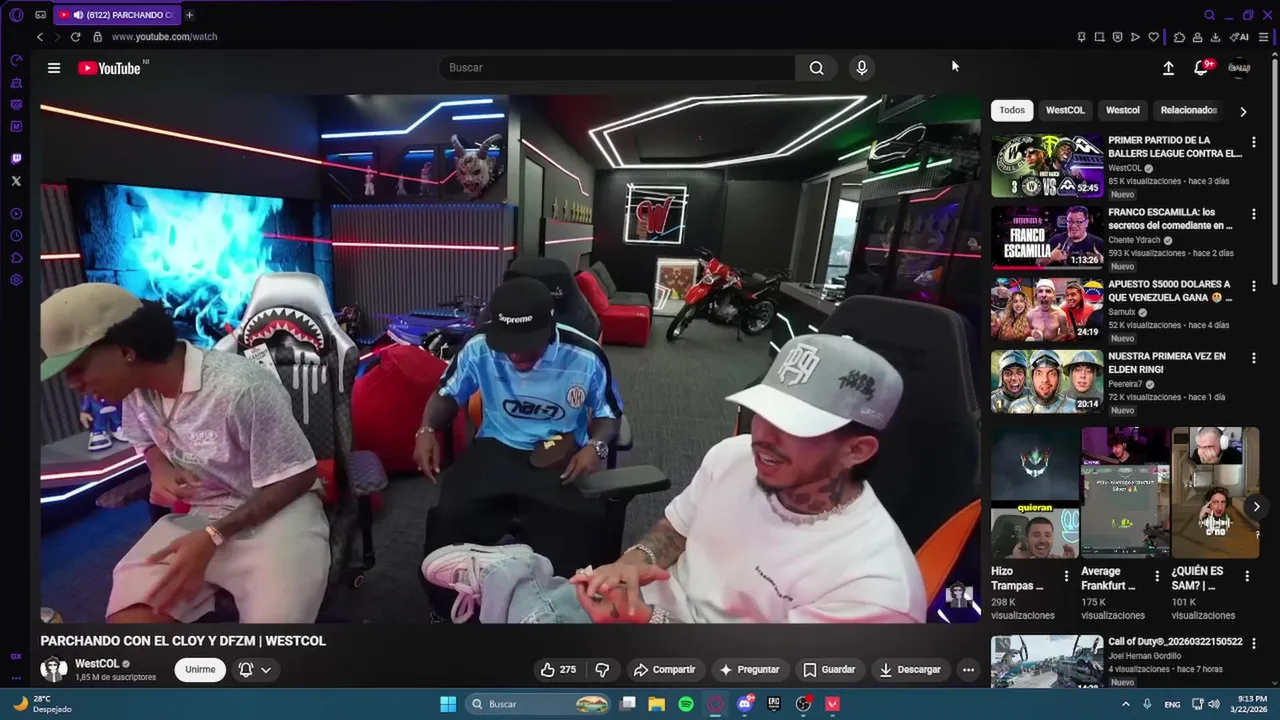Open browser downloads icon
1280x720 pixels.
(1215, 37)
